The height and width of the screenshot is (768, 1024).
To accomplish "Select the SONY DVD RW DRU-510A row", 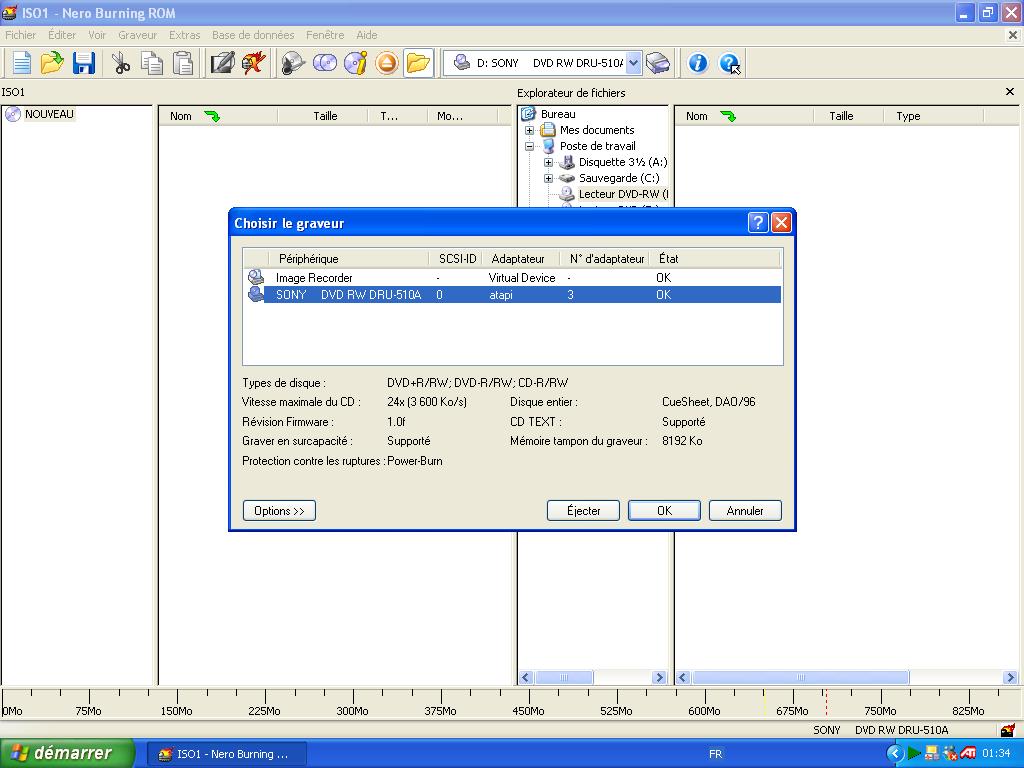I will pos(513,295).
